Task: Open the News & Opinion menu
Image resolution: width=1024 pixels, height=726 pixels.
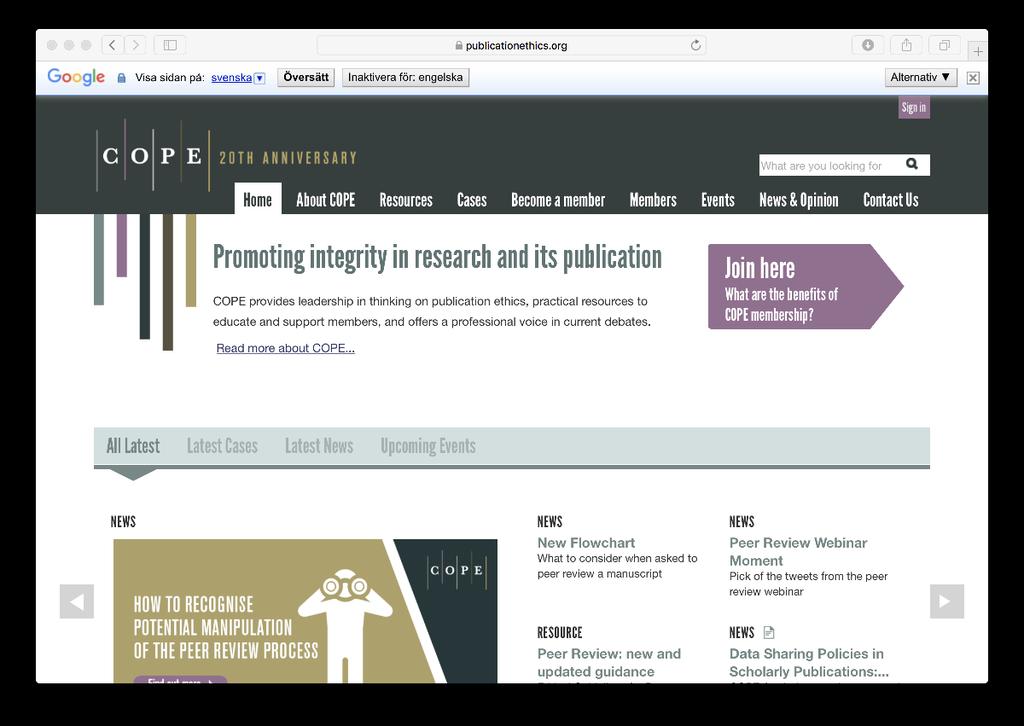Action: pyautogui.click(x=799, y=200)
